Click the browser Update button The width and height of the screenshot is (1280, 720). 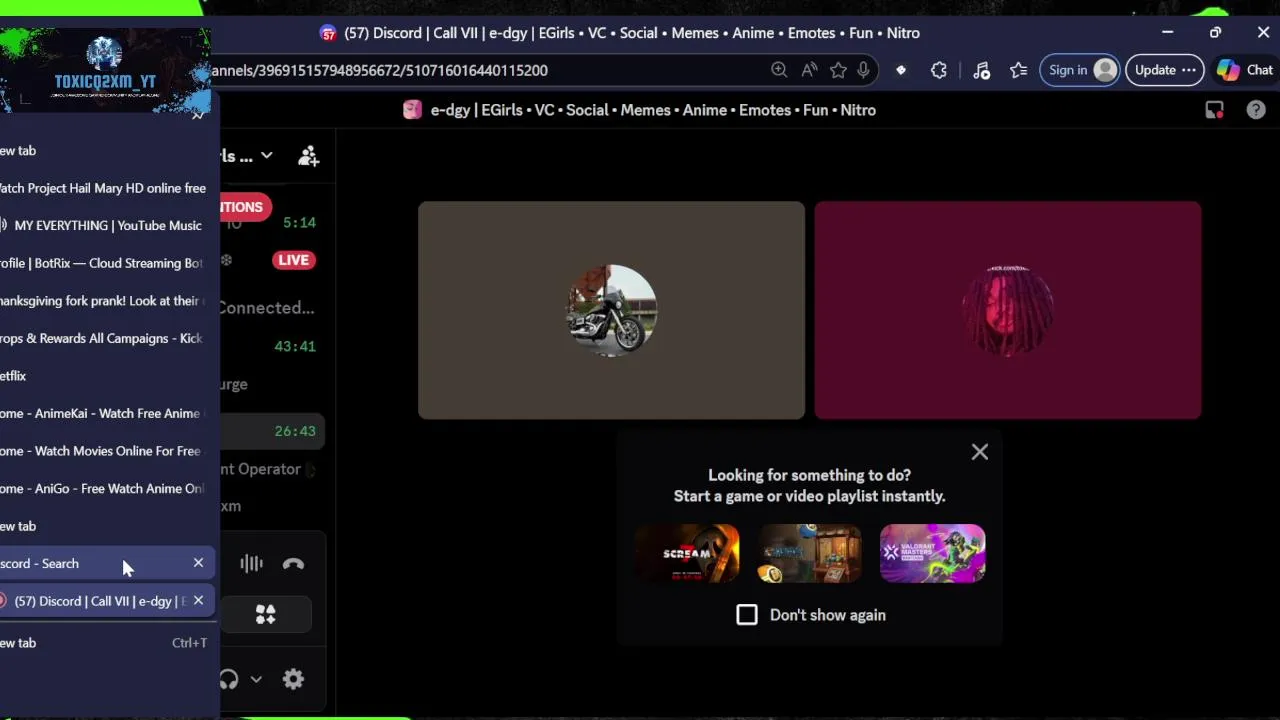(1164, 70)
